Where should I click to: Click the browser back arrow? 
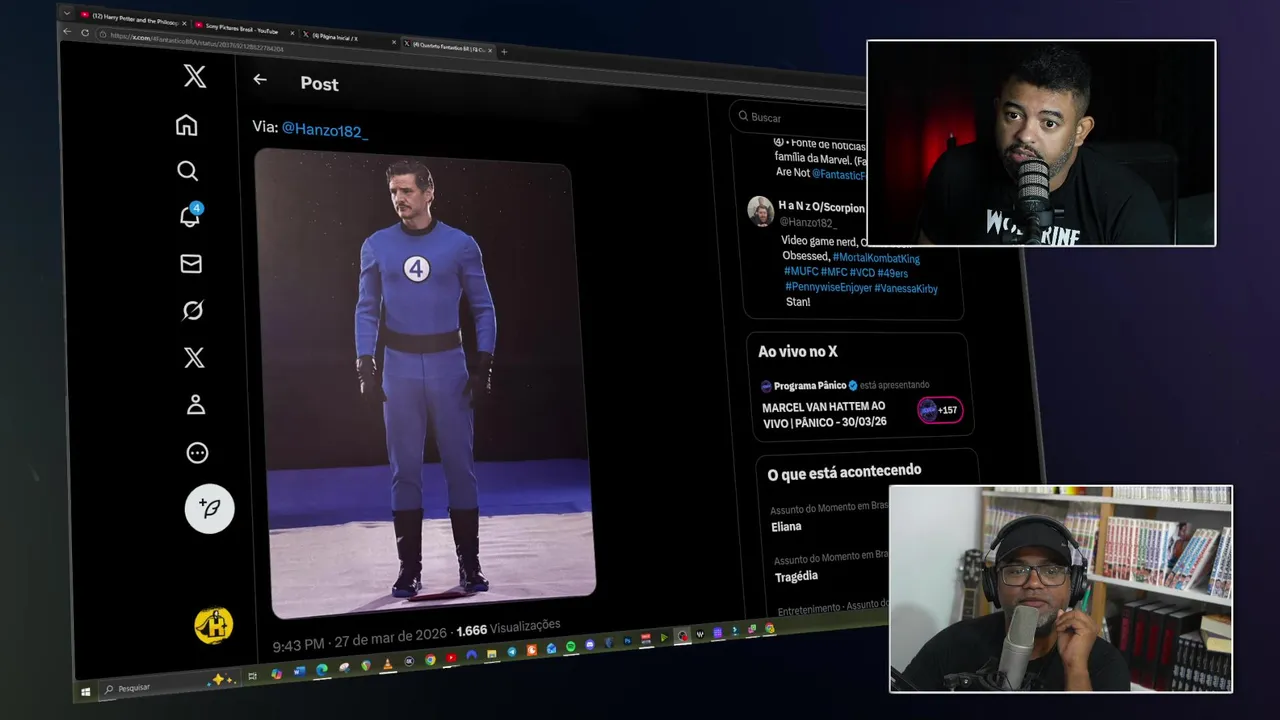tap(67, 31)
